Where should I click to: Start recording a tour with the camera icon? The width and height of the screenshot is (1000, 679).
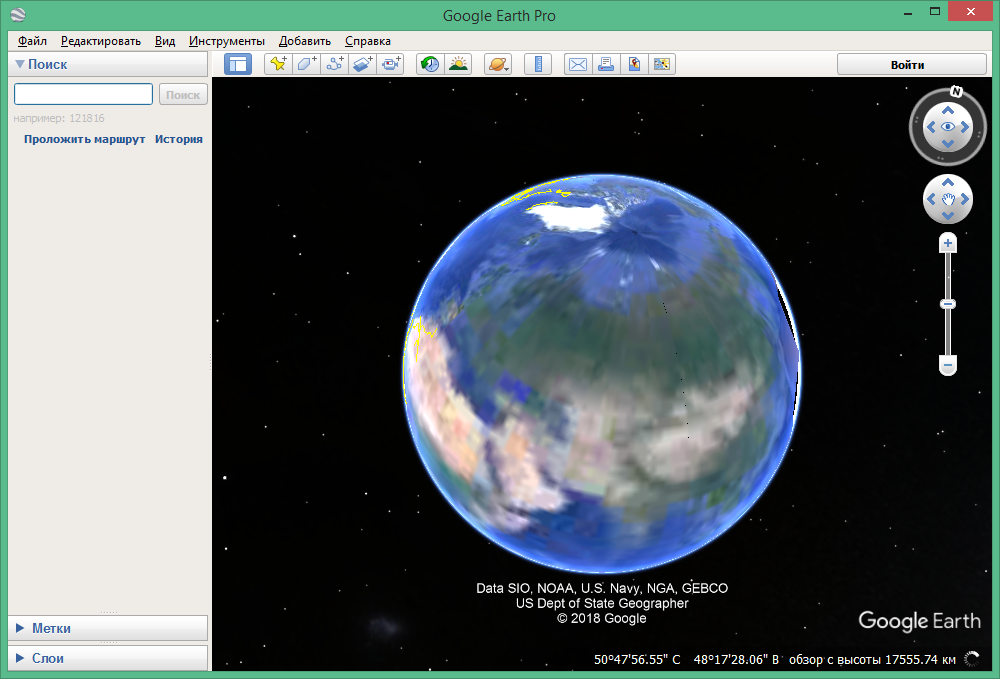pos(390,63)
